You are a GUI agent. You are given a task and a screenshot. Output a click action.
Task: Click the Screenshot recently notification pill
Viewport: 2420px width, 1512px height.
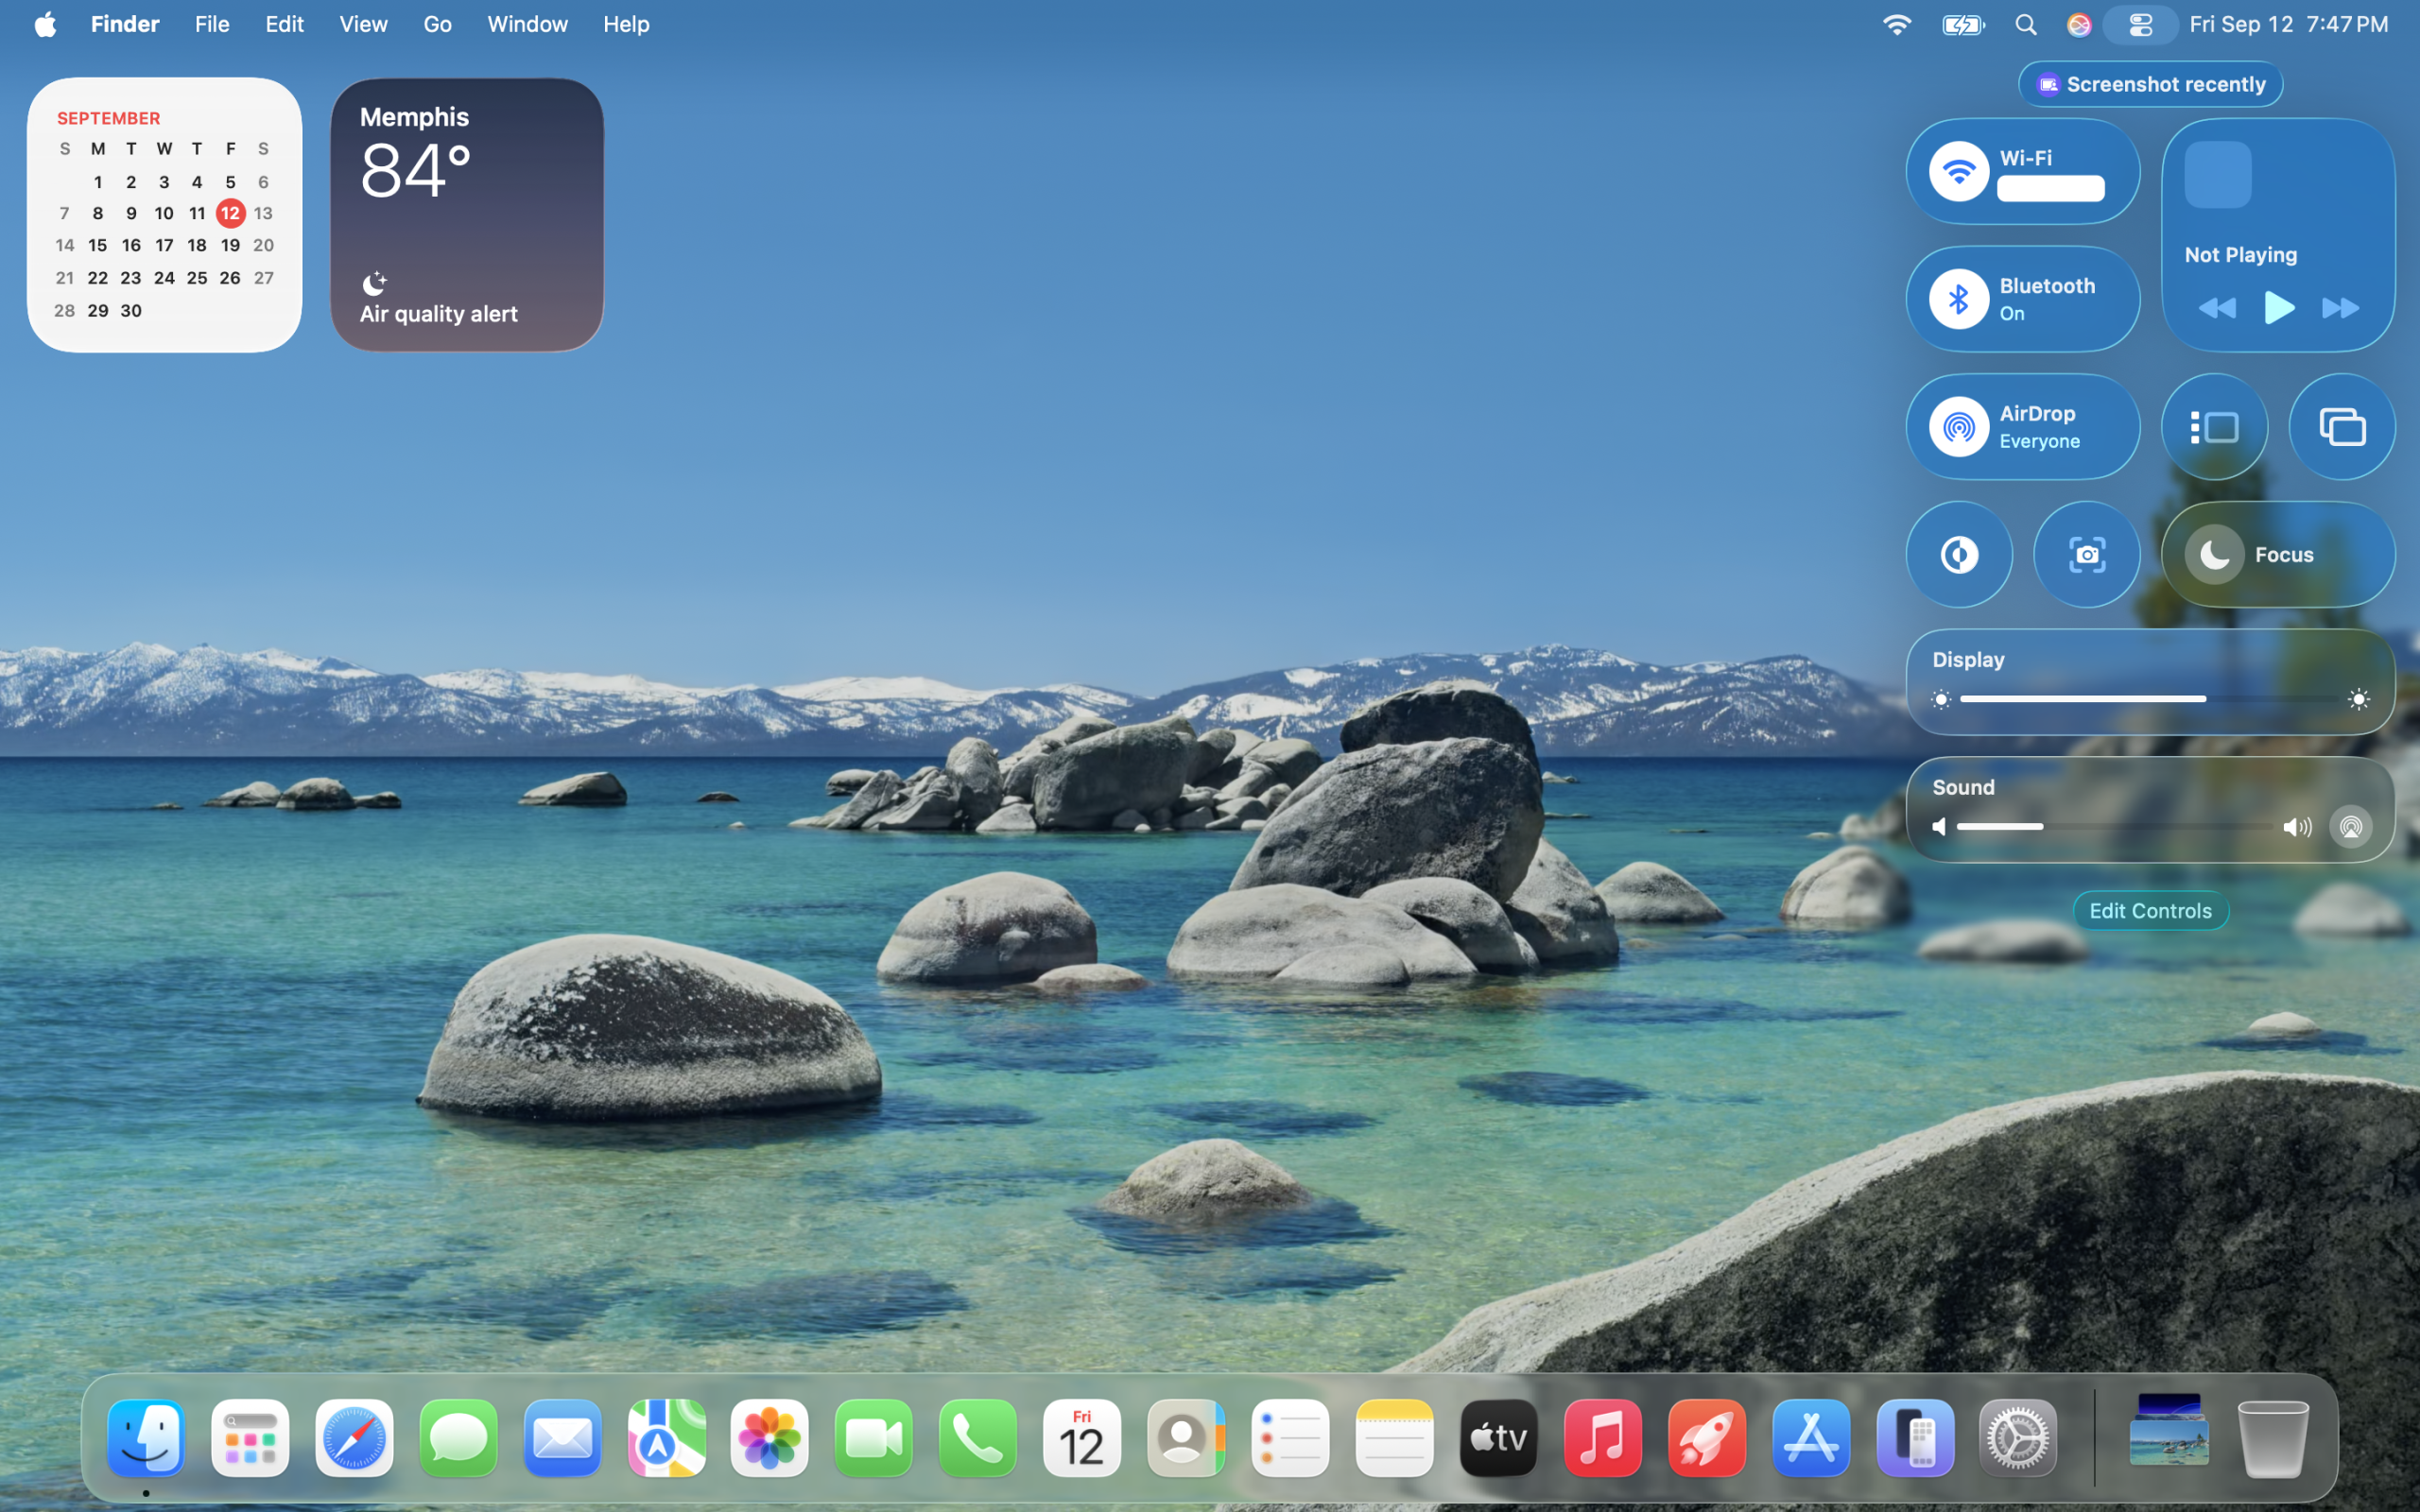[2149, 84]
